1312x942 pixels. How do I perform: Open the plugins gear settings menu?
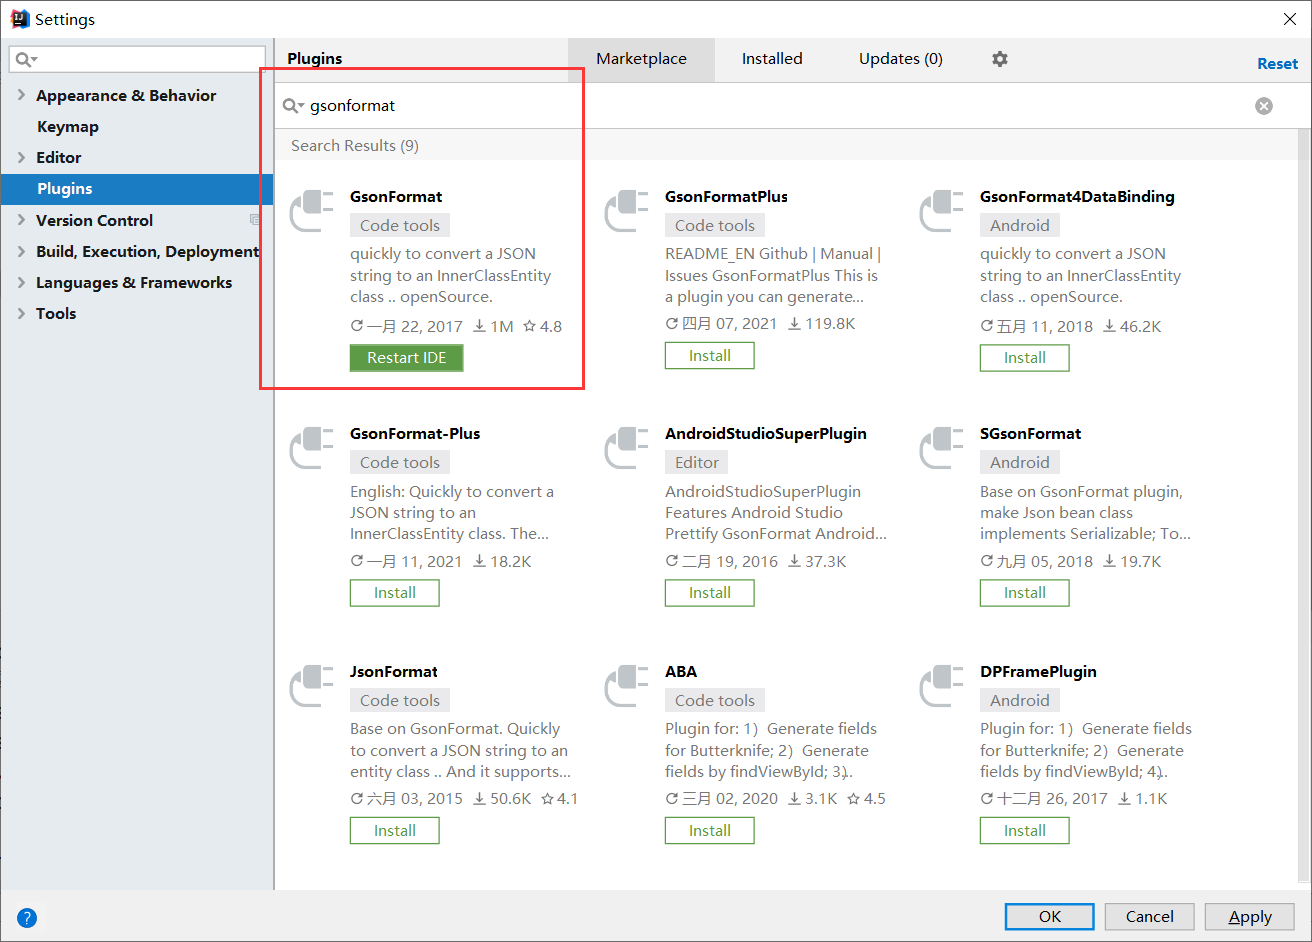(x=1000, y=59)
